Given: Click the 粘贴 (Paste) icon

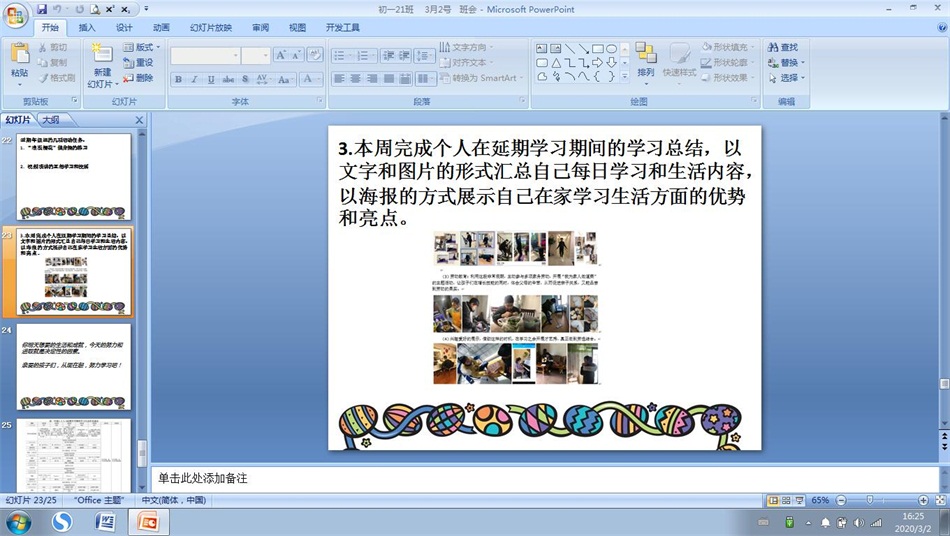Looking at the screenshot, I should pyautogui.click(x=19, y=60).
